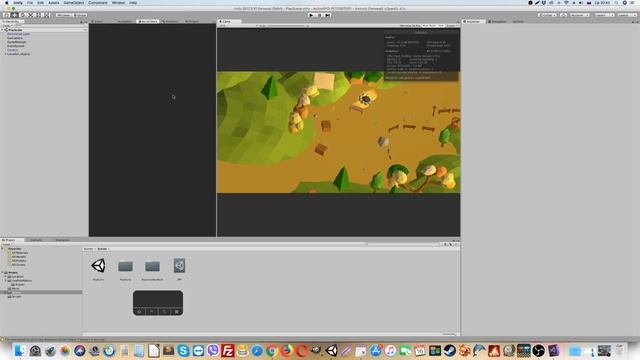
Task: Switch to the Services tab
Action: pyautogui.click(x=518, y=21)
